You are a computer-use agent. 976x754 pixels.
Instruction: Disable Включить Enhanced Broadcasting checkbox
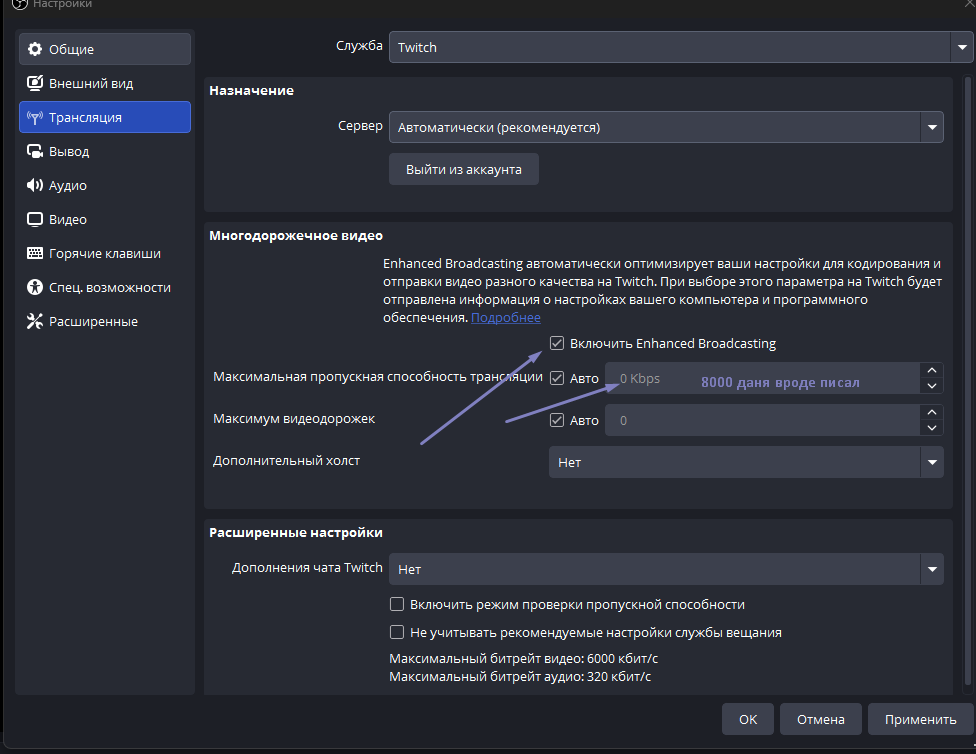557,344
